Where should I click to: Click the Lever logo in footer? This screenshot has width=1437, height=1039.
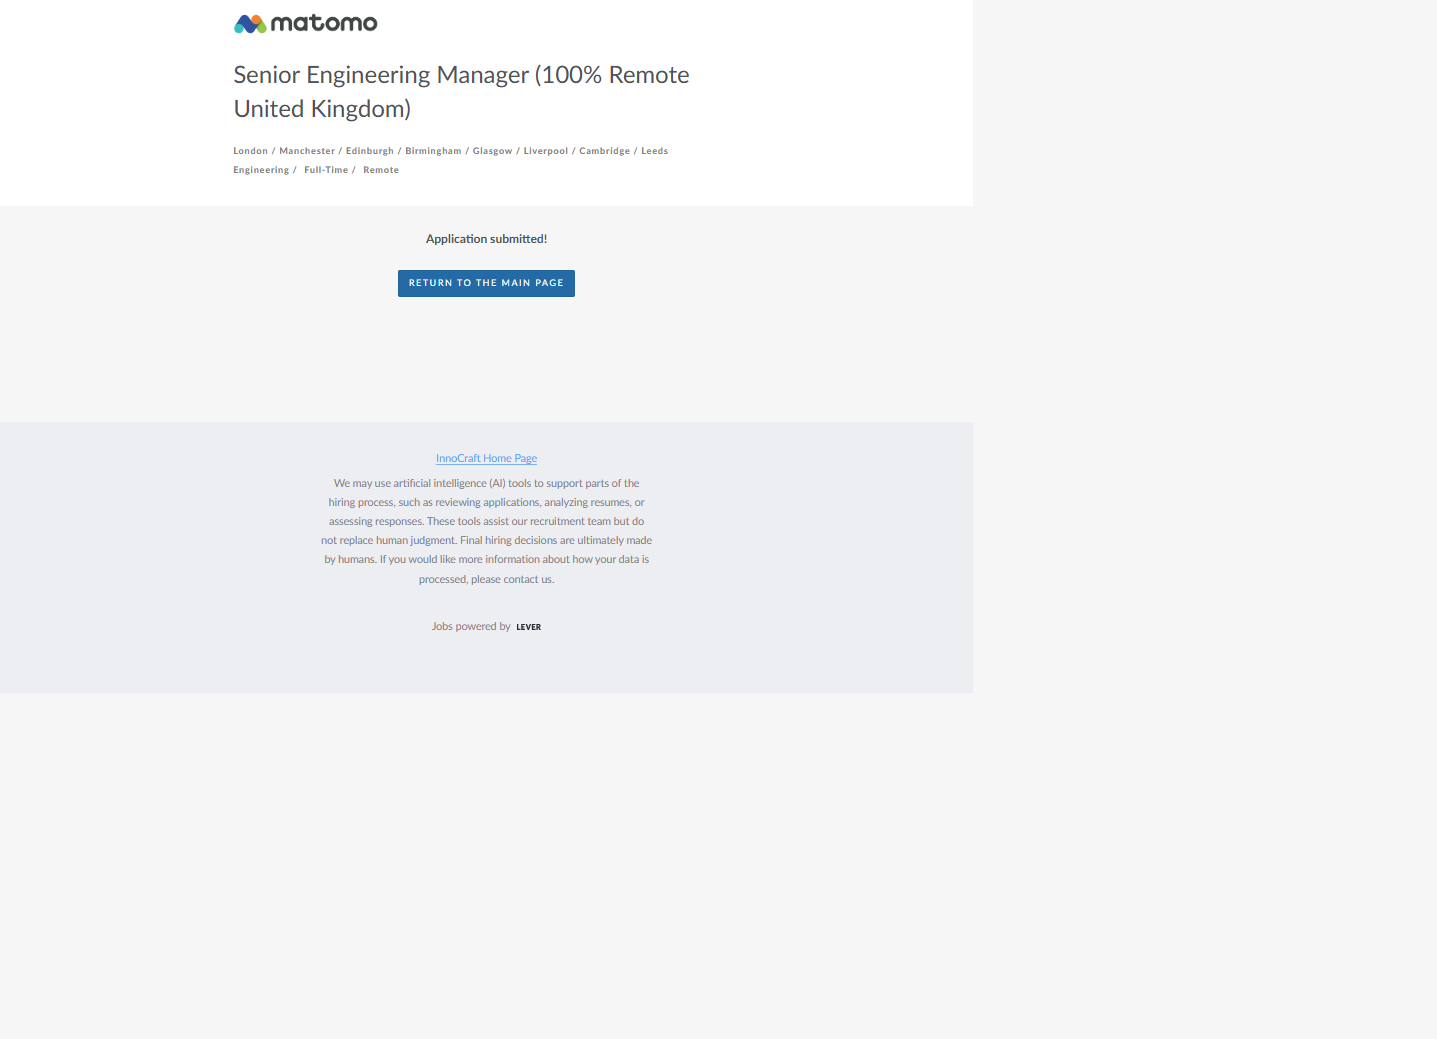(528, 627)
